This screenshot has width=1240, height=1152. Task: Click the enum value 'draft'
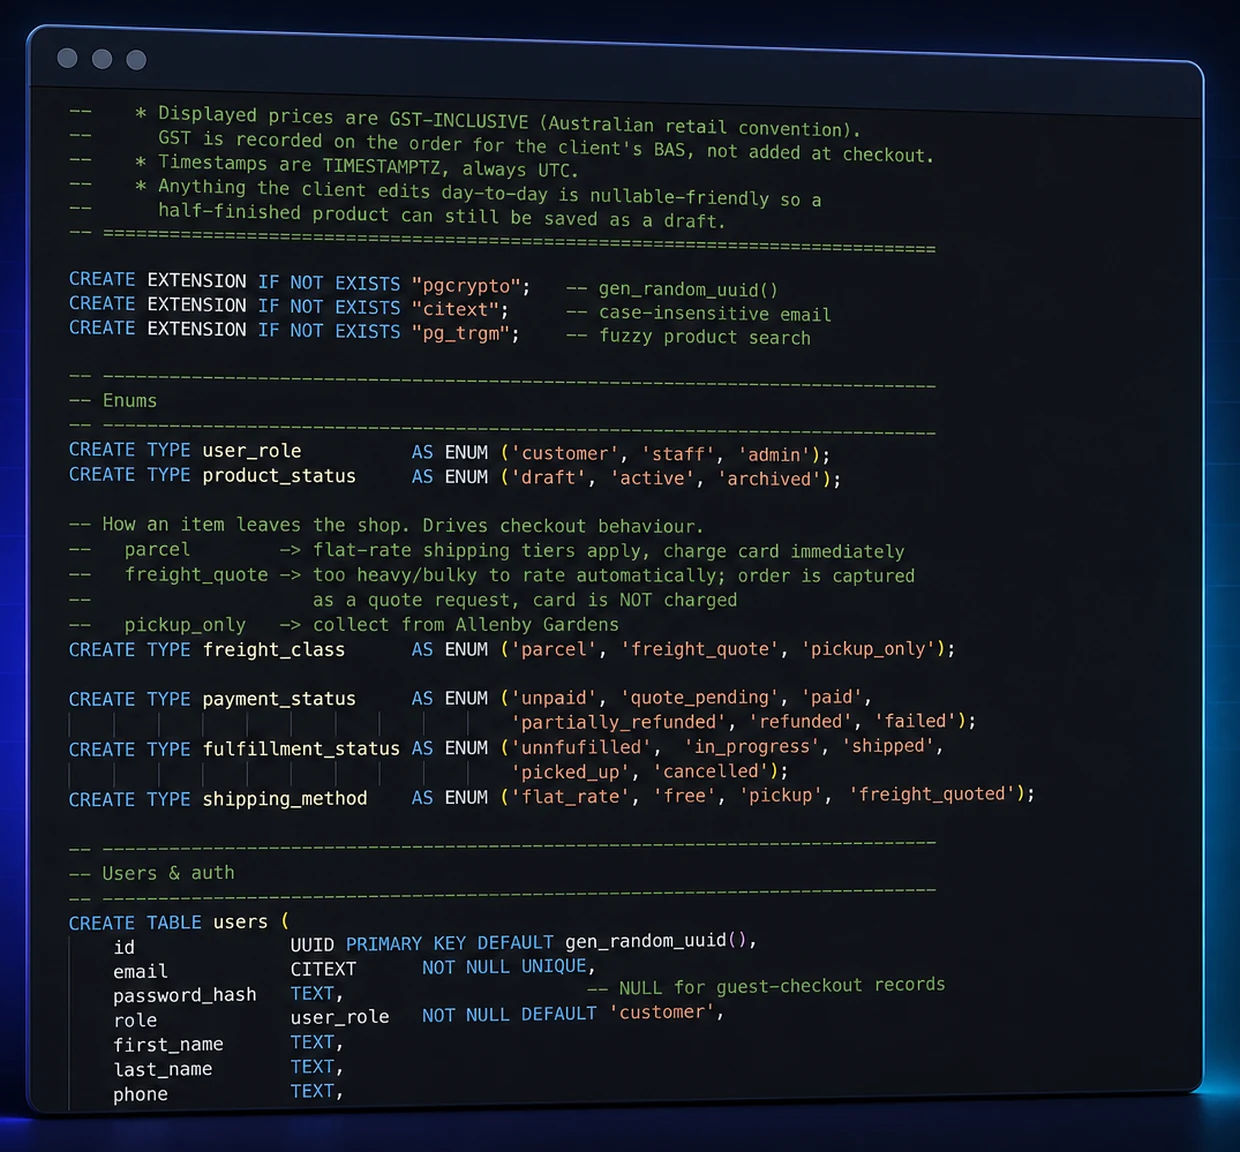click(549, 478)
